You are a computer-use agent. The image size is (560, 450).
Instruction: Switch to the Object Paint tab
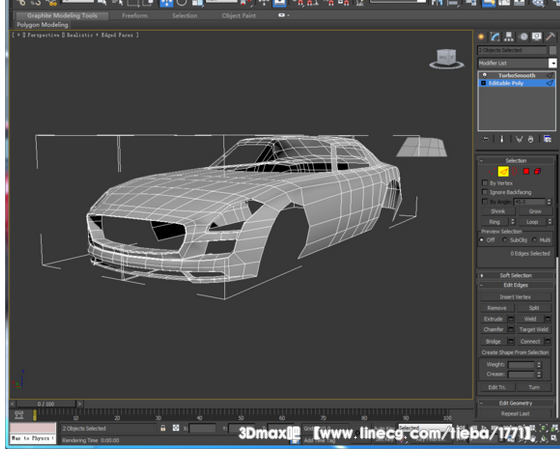(x=239, y=16)
